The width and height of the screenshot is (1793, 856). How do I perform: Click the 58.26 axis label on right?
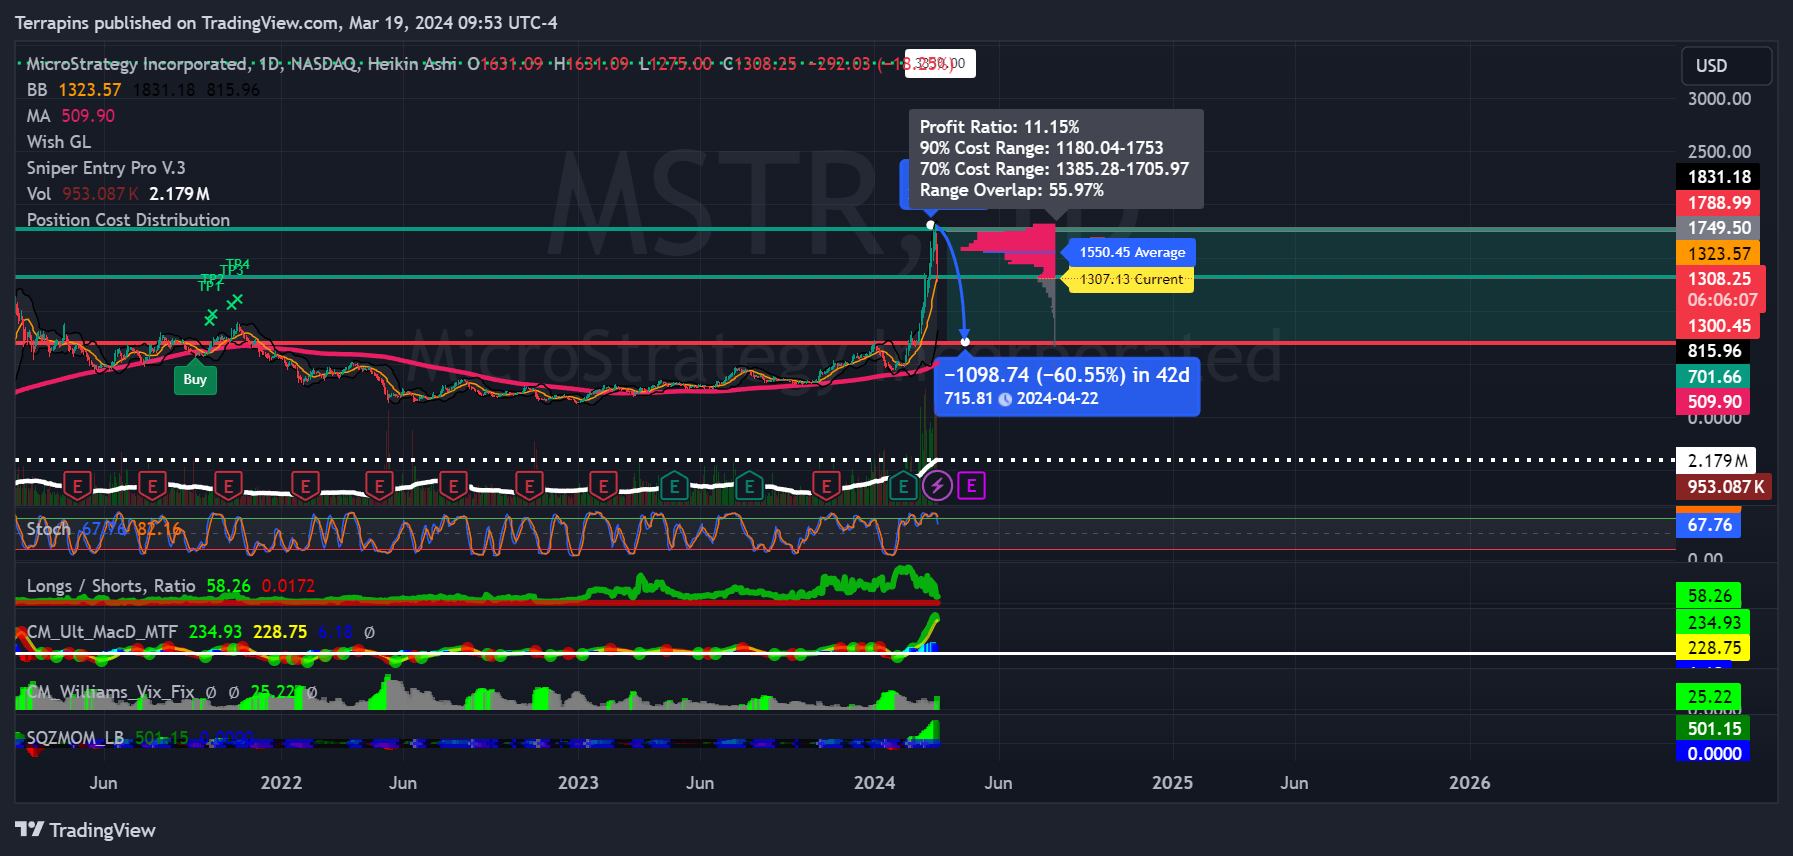click(x=1708, y=596)
